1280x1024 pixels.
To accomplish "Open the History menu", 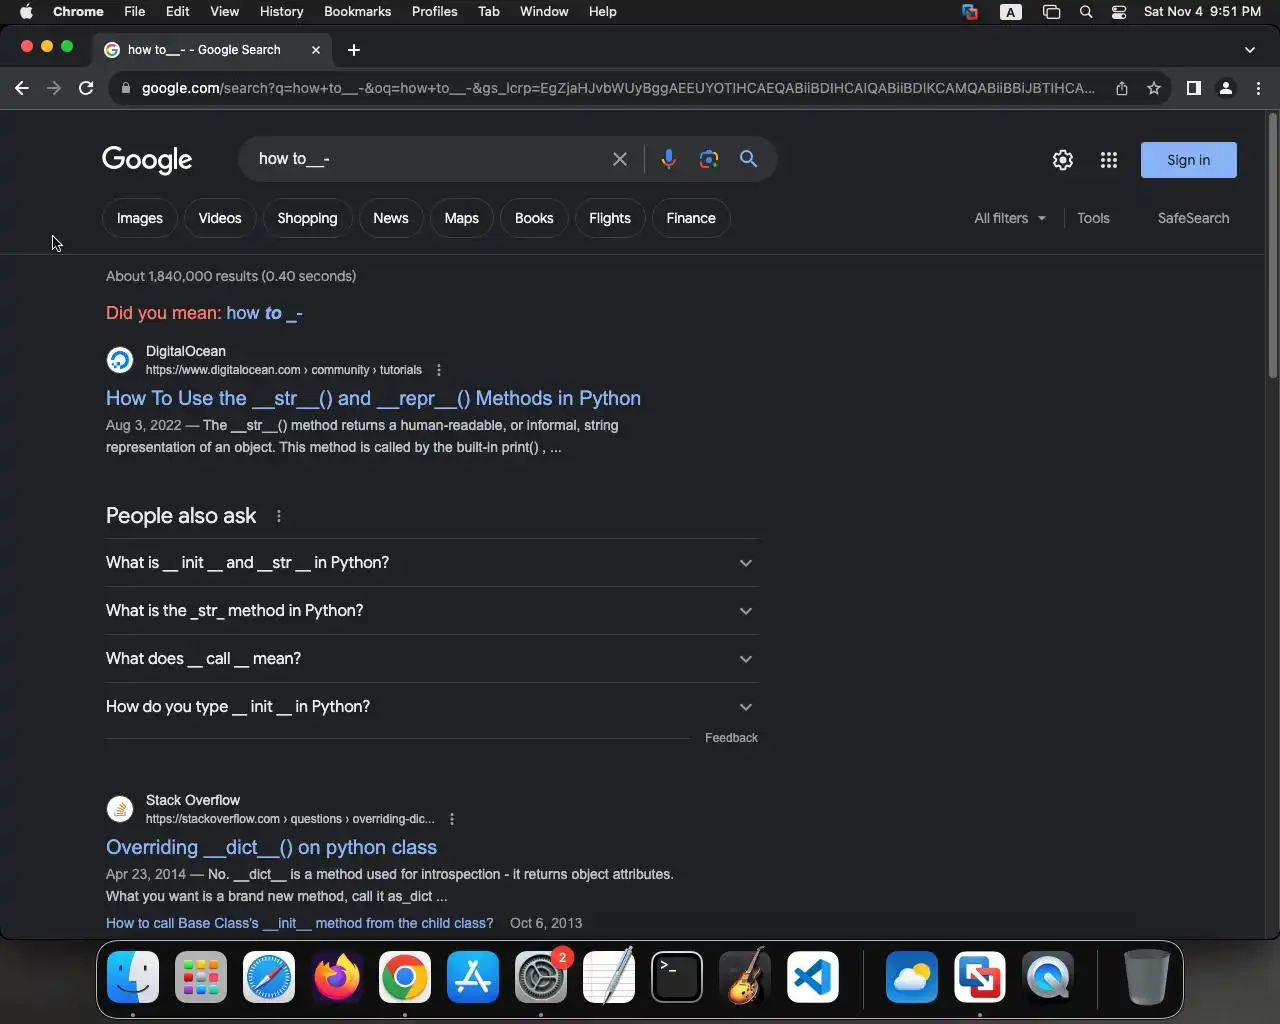I will (x=281, y=11).
